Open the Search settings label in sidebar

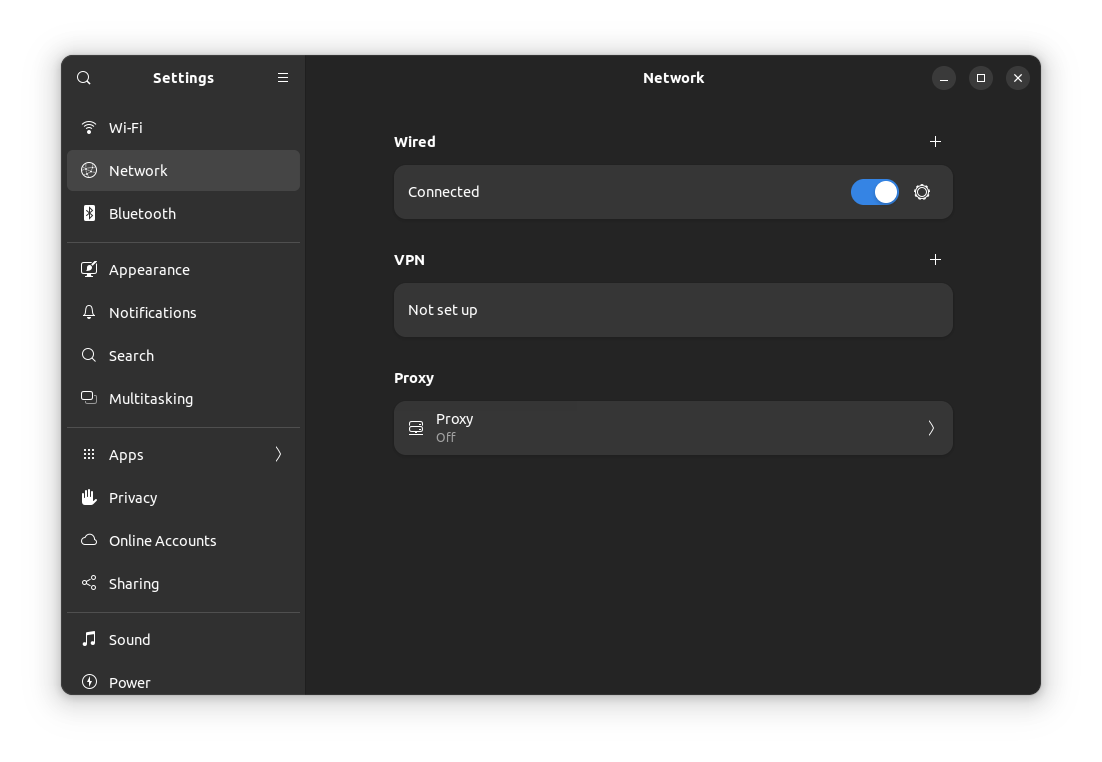click(131, 356)
